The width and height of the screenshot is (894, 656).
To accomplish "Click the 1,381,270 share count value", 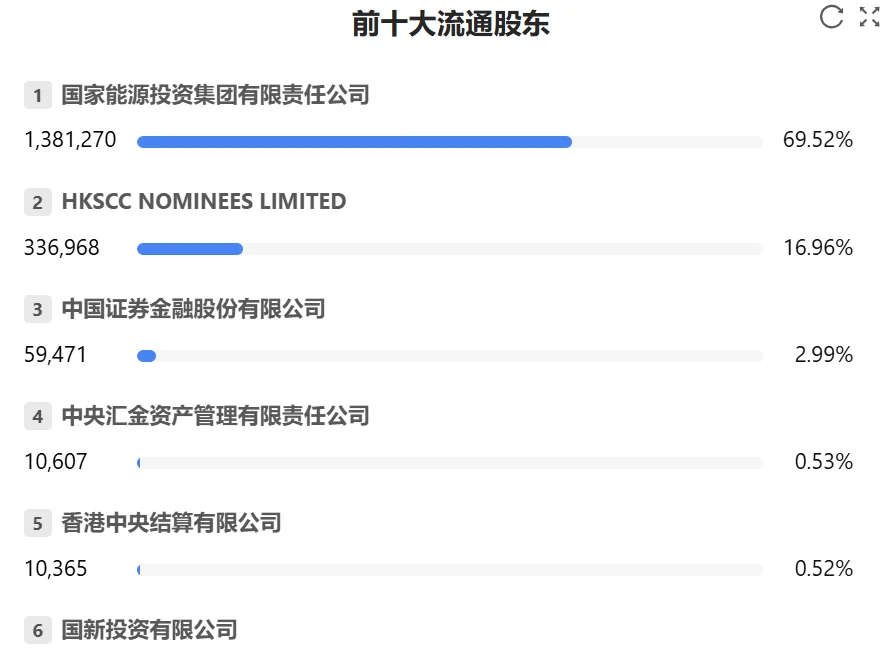I will click(70, 141).
